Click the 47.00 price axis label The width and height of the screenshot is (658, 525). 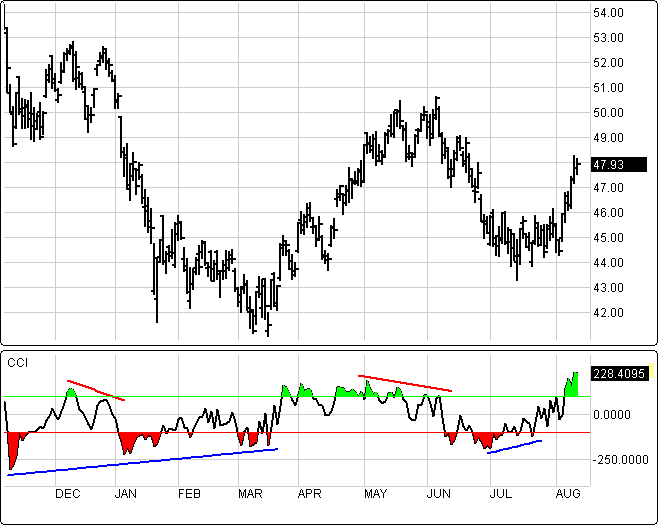tap(608, 188)
